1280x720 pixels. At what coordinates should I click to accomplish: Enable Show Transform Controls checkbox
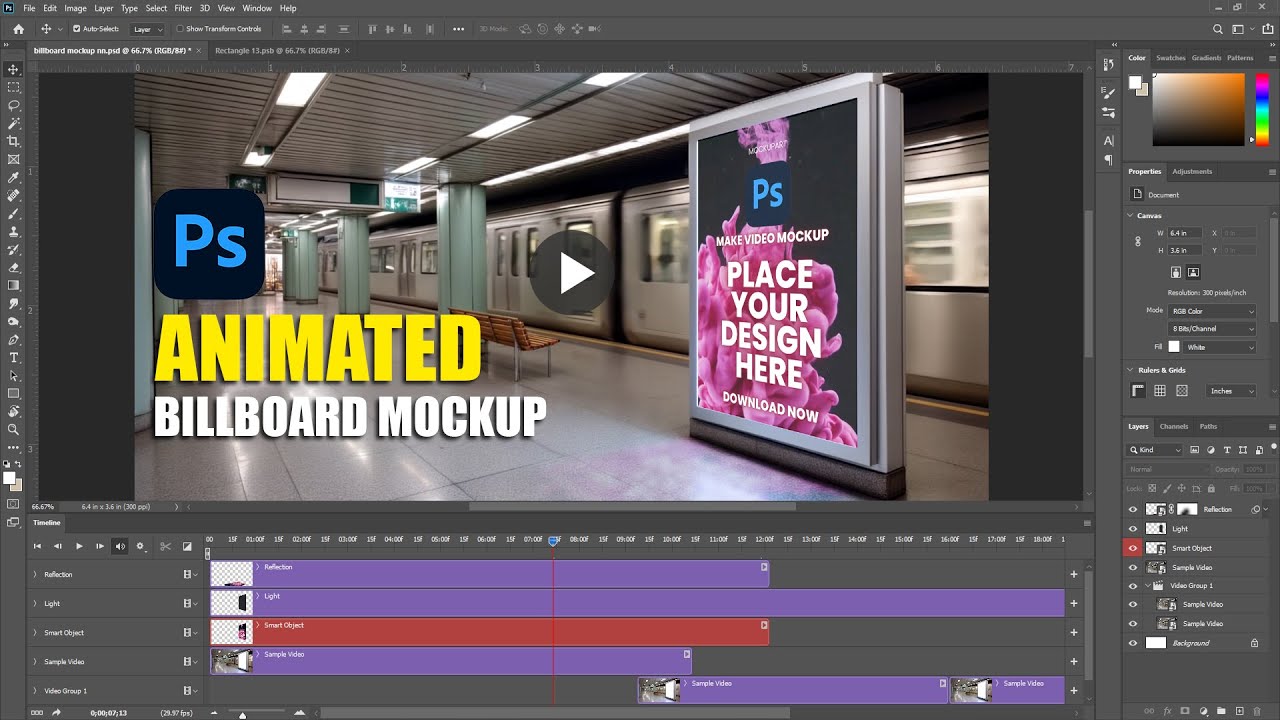(x=180, y=29)
